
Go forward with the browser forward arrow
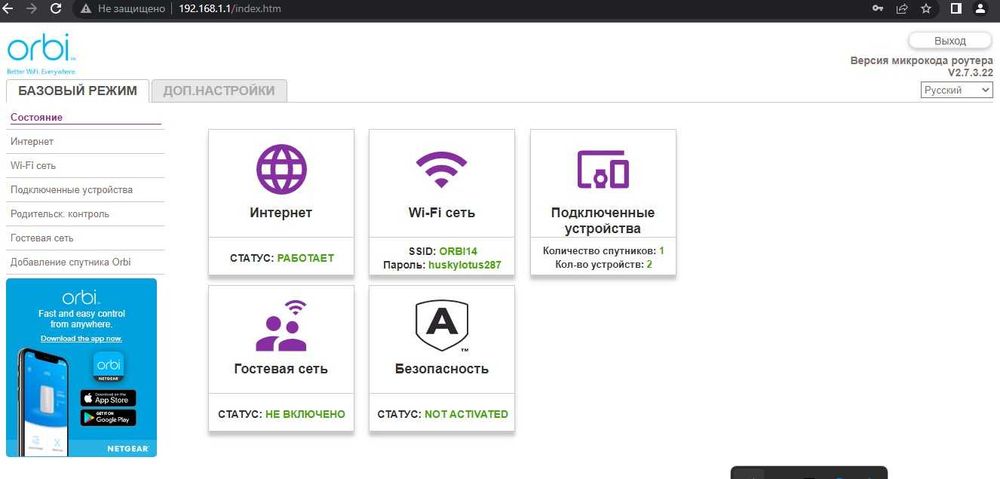32,9
